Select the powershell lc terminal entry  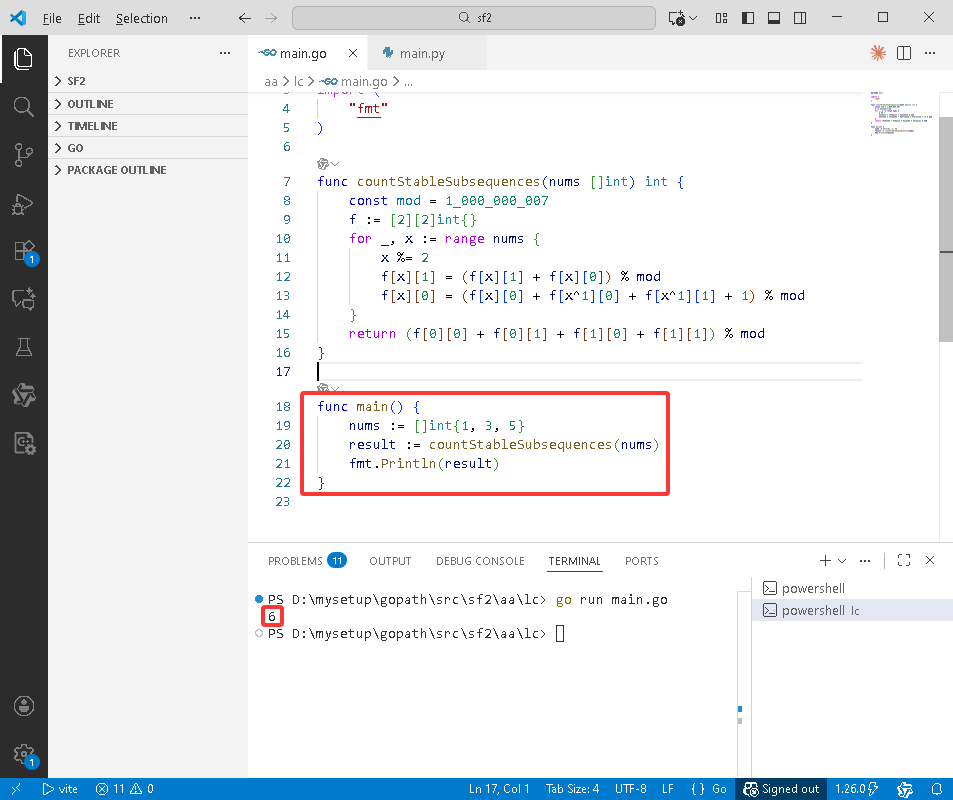(852, 610)
